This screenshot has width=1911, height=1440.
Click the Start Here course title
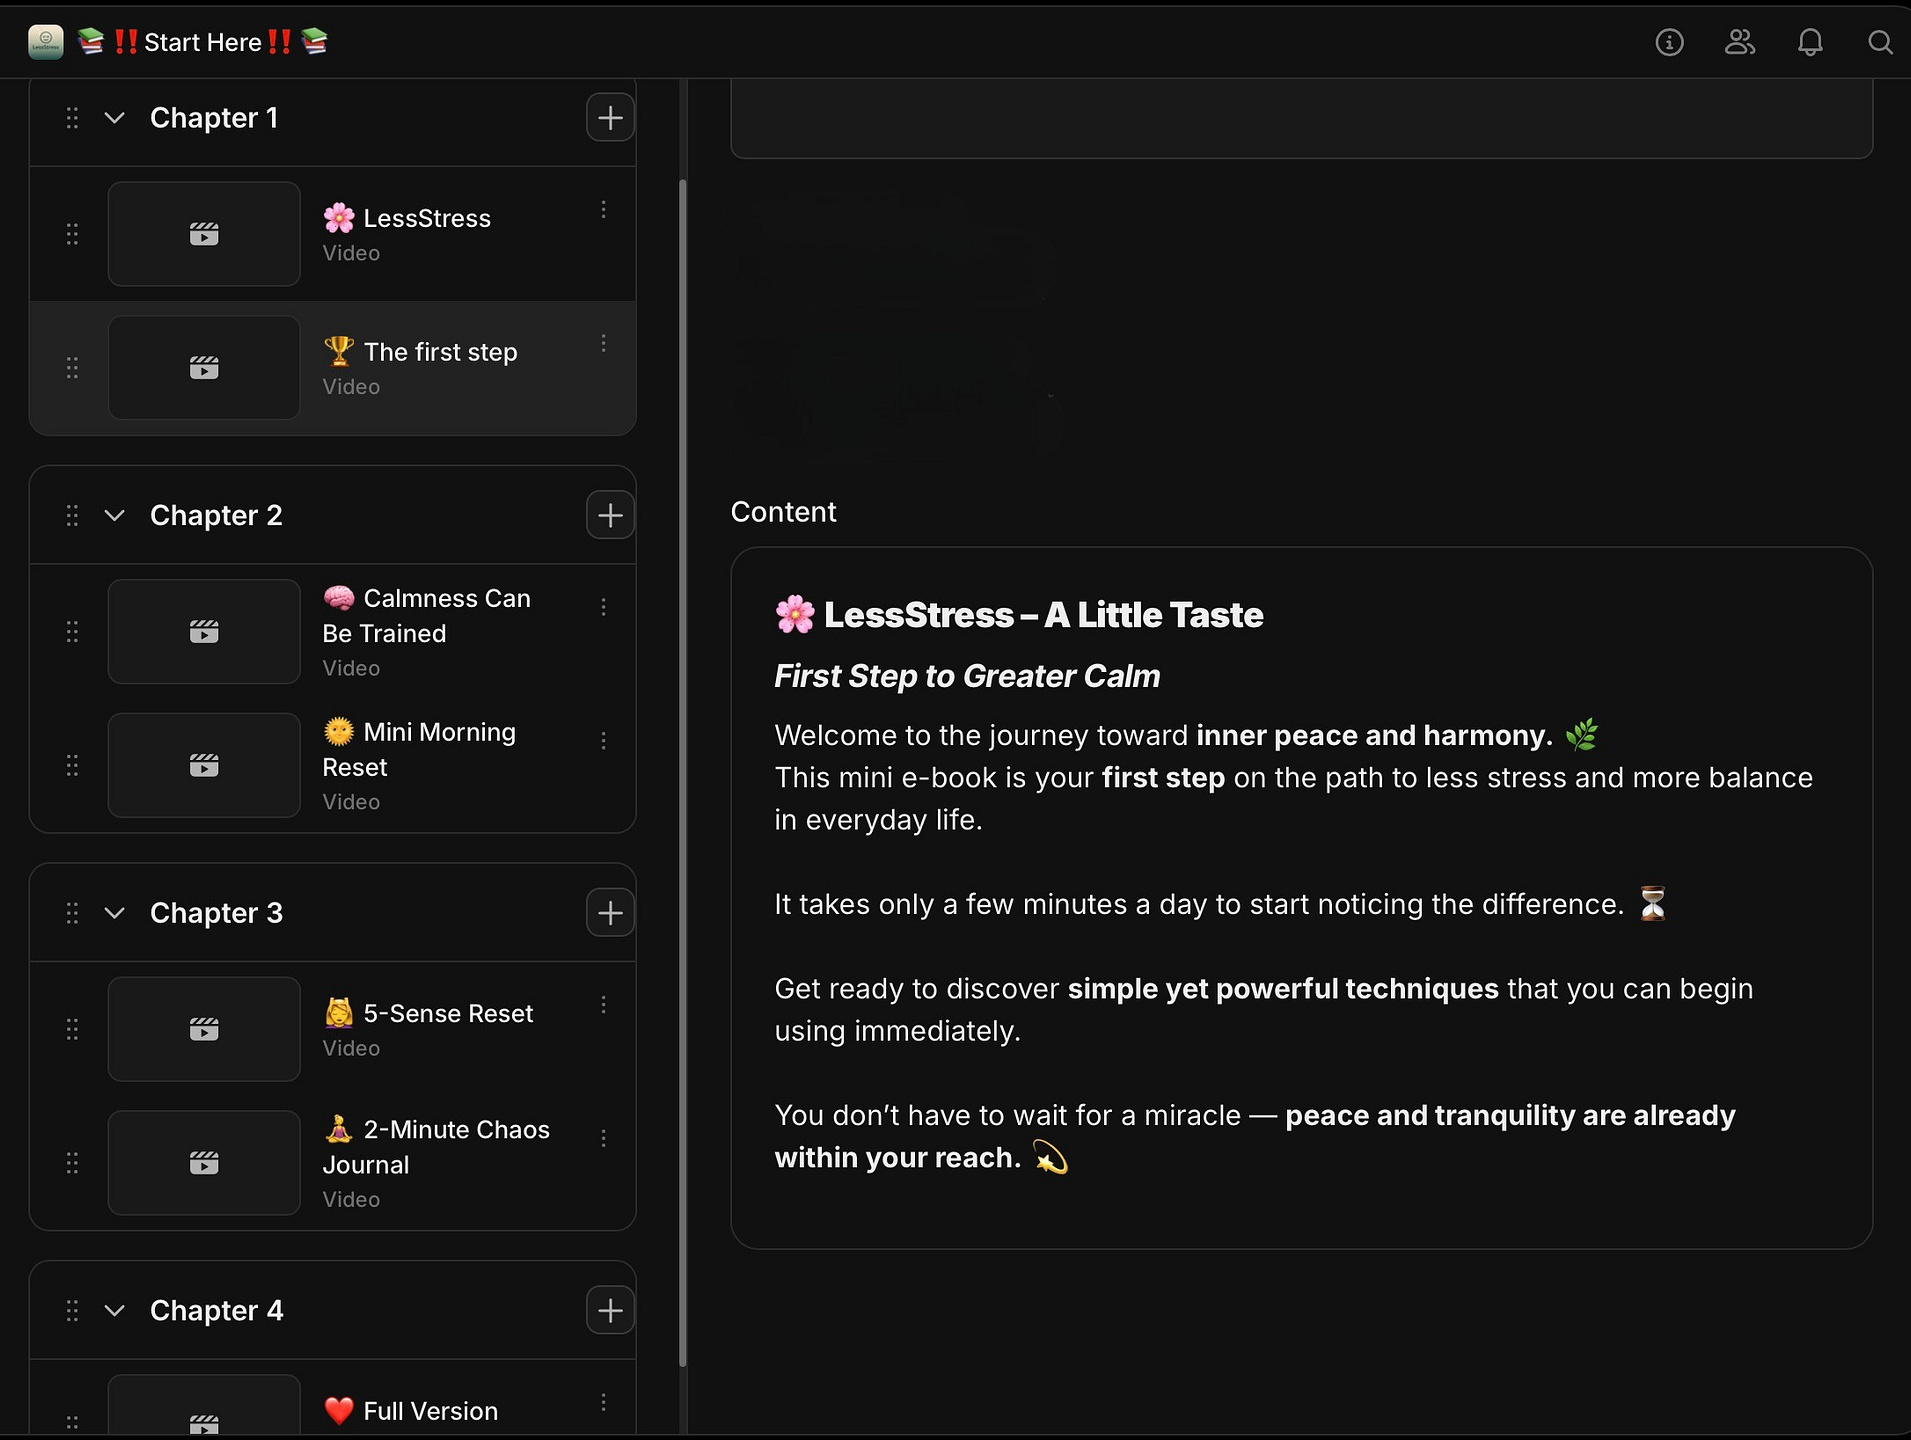point(203,42)
